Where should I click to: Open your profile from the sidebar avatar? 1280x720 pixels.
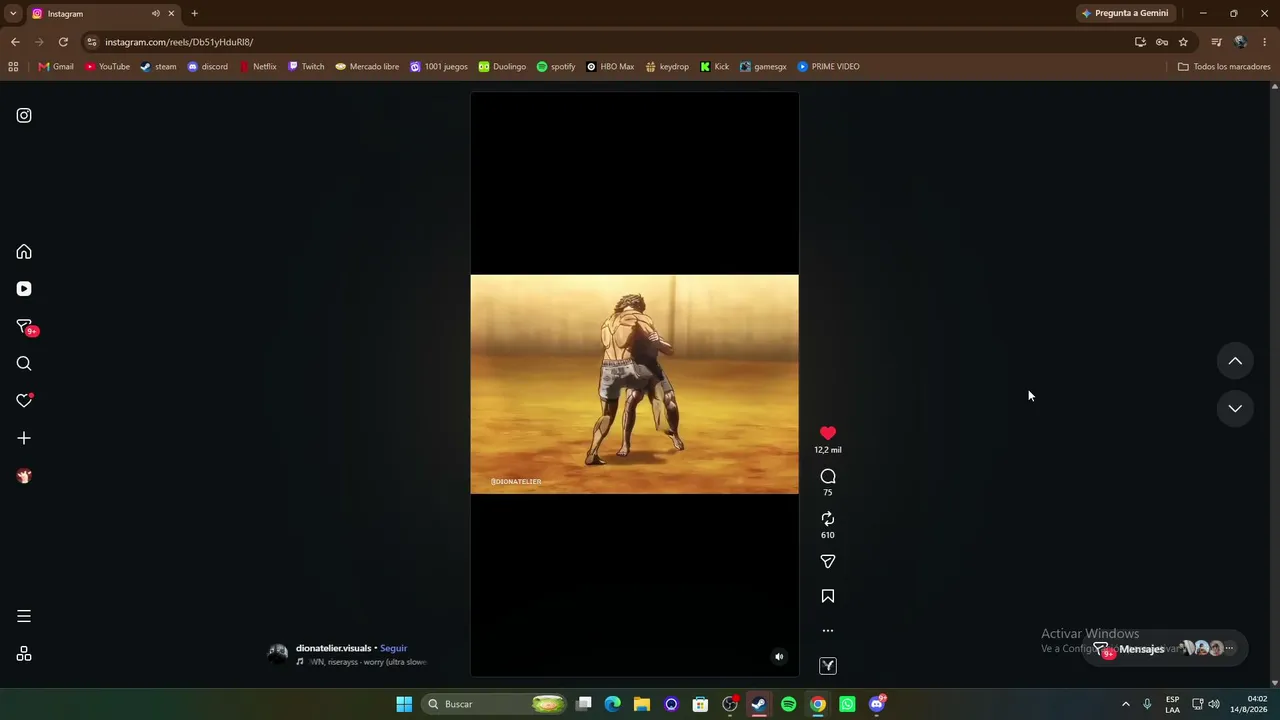(24, 476)
